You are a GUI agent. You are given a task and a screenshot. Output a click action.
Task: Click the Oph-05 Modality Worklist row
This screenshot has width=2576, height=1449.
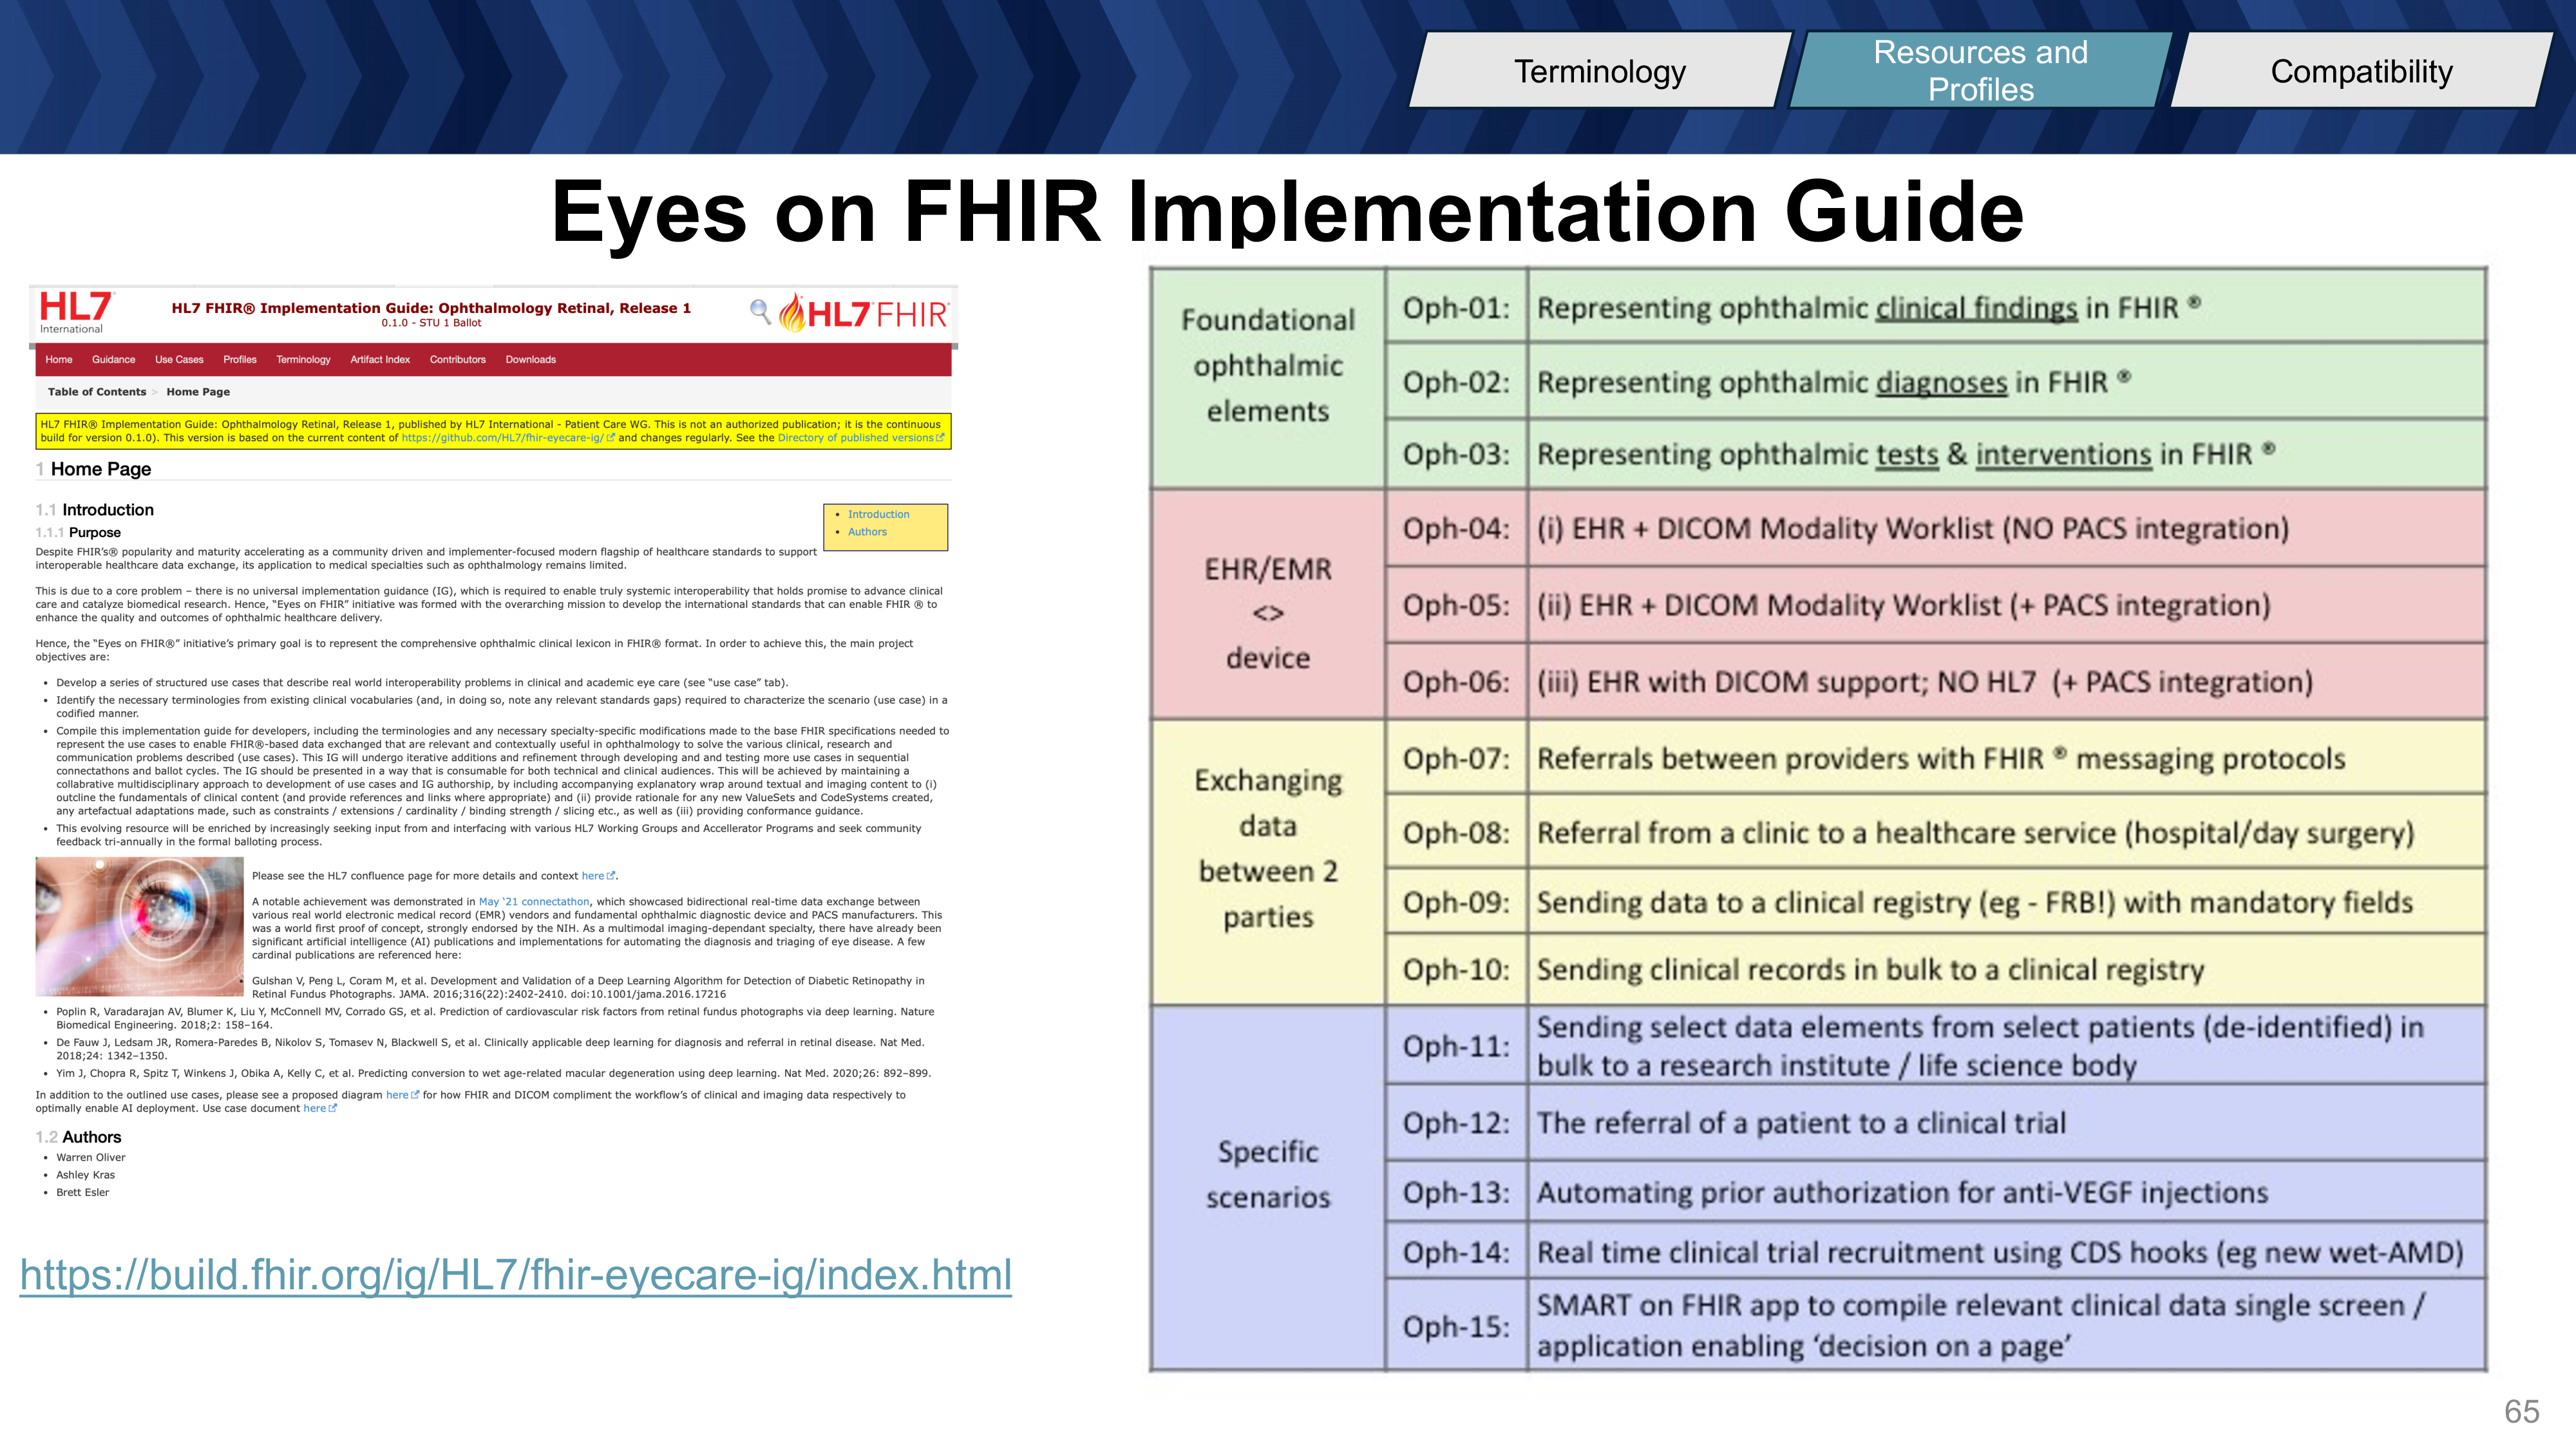click(1936, 605)
